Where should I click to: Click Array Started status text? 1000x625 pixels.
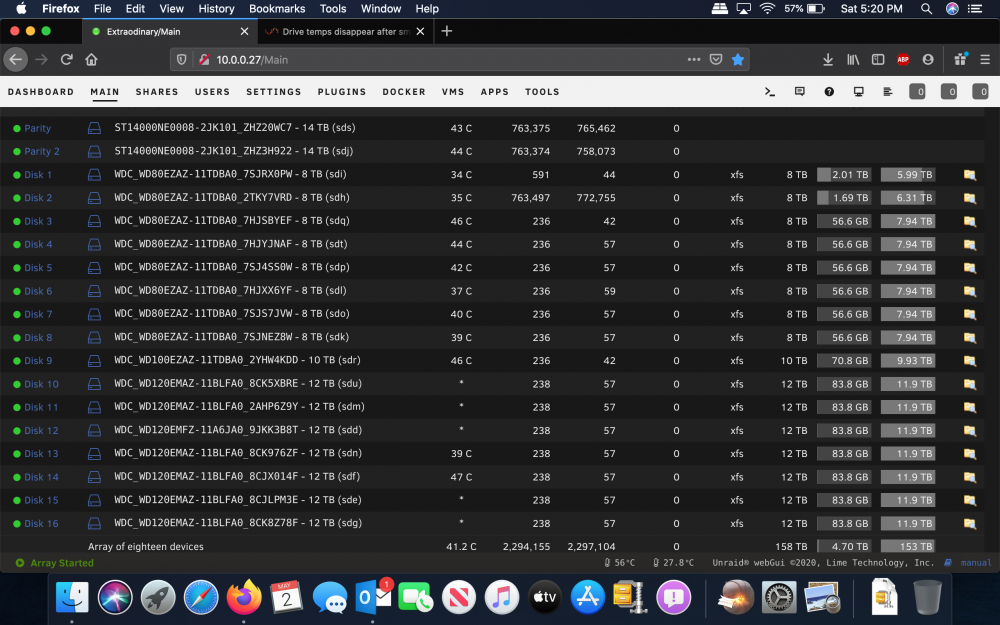pyautogui.click(x=62, y=563)
